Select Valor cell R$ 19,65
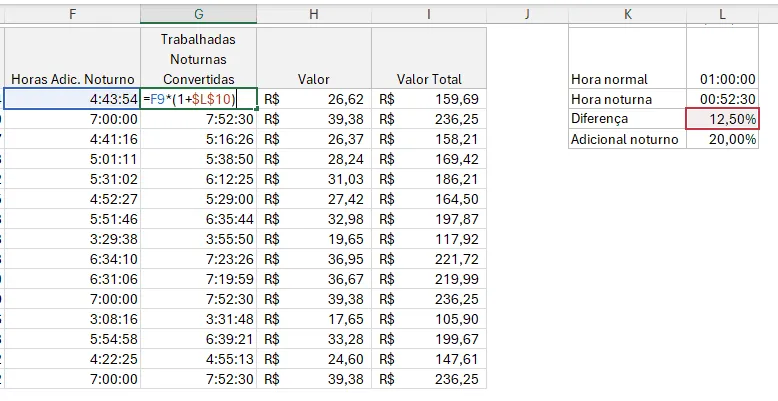The width and height of the screenshot is (778, 401). click(314, 239)
